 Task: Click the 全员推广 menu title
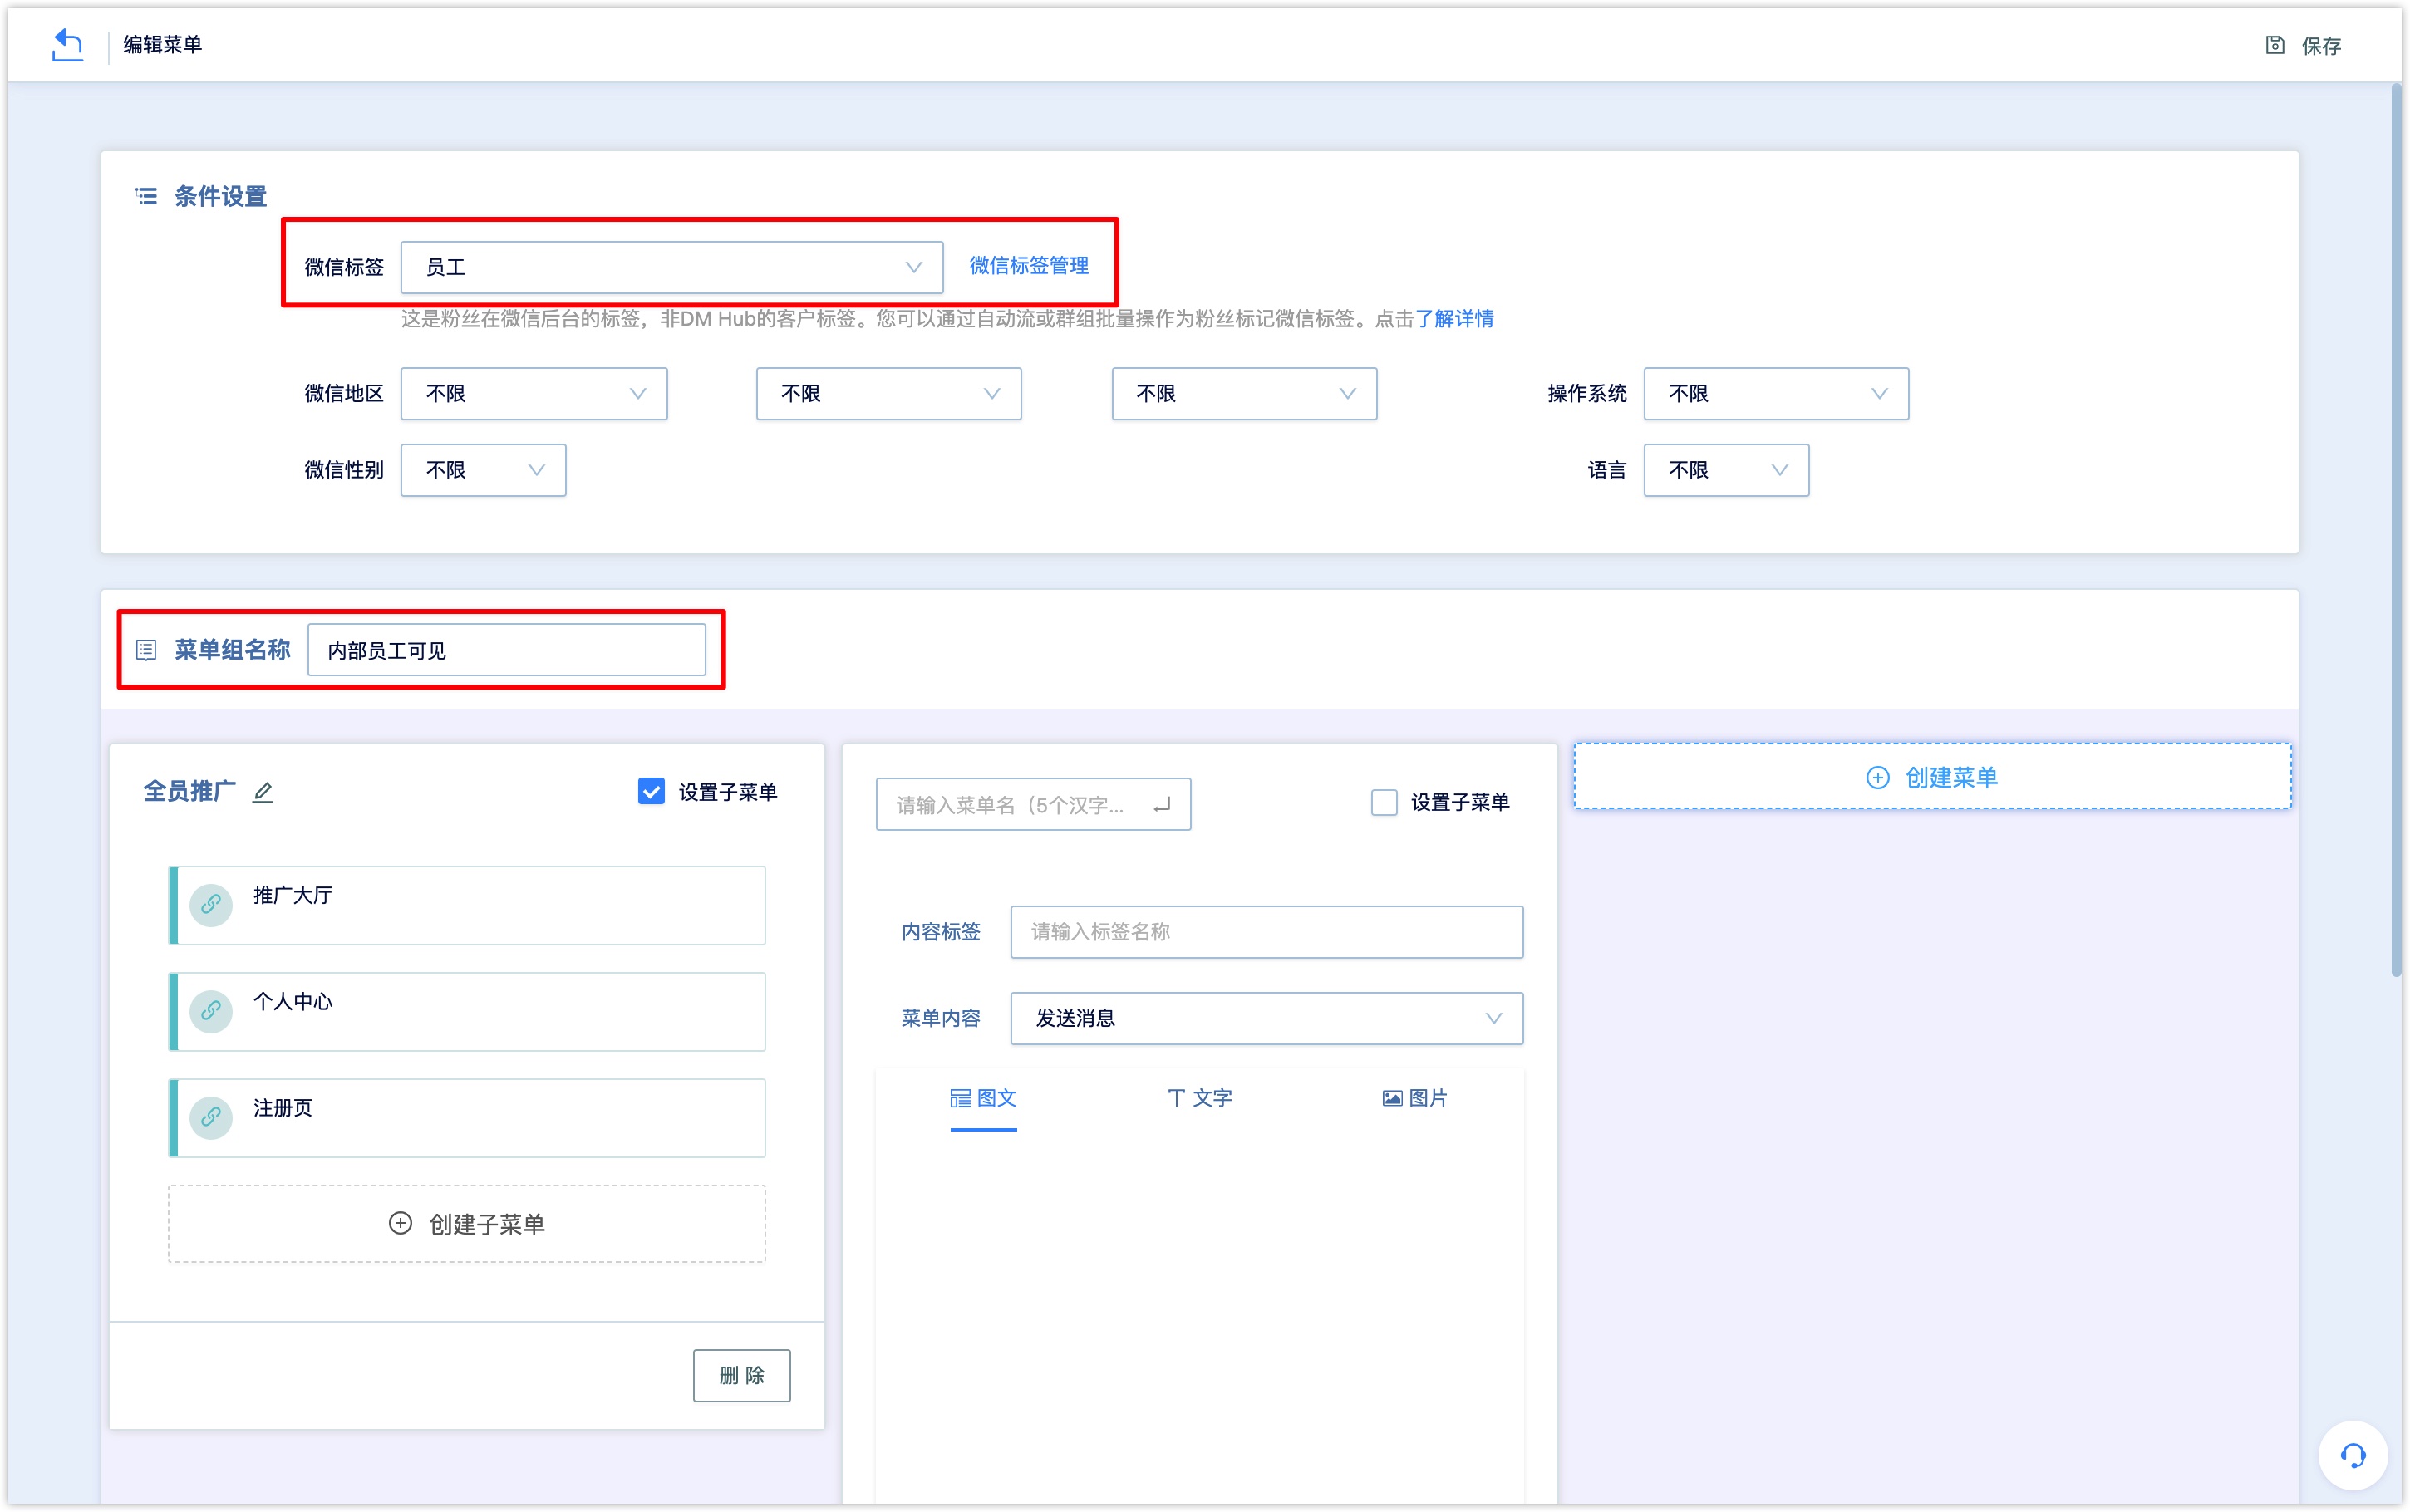click(190, 791)
